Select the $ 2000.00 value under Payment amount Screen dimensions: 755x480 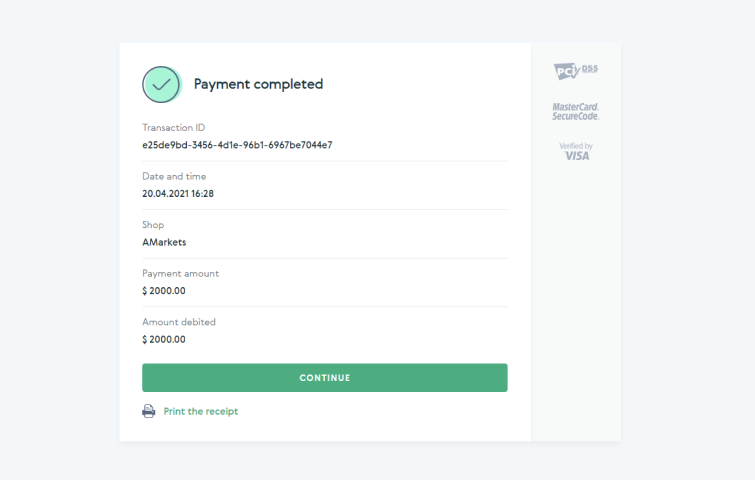click(x=164, y=291)
